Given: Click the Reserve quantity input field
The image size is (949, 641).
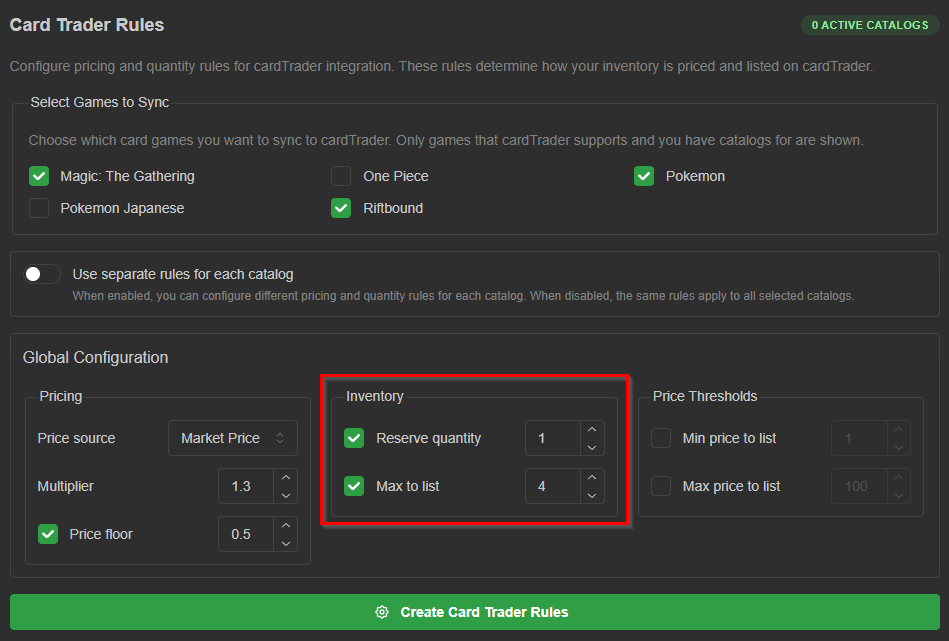Looking at the screenshot, I should tap(553, 438).
